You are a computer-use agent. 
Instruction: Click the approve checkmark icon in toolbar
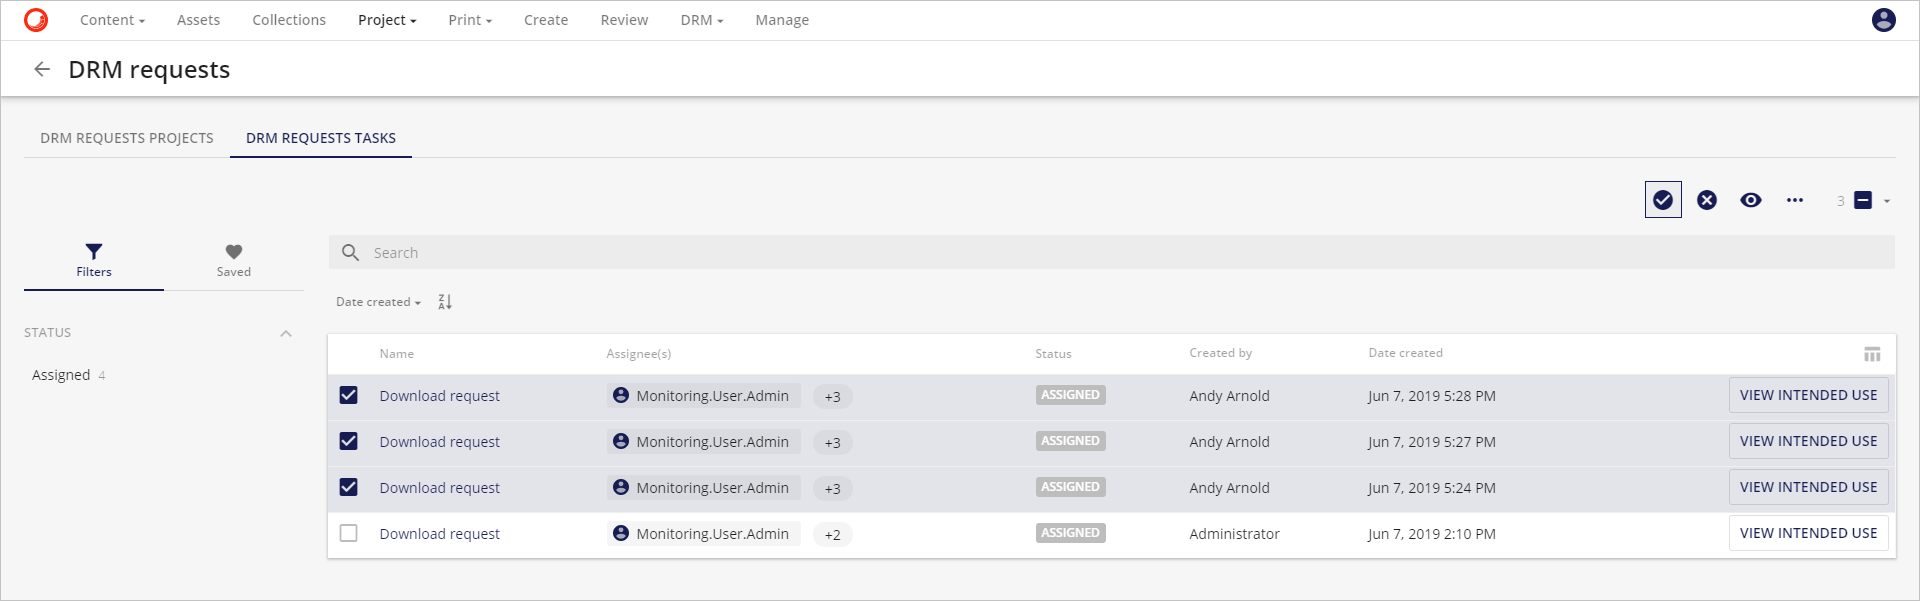click(x=1663, y=200)
